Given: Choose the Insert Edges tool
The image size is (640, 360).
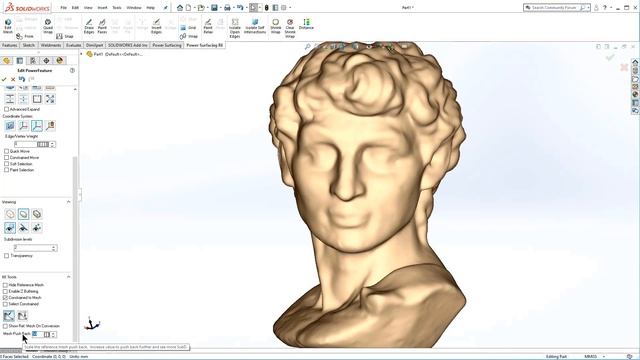Looking at the screenshot, I should point(156,26).
